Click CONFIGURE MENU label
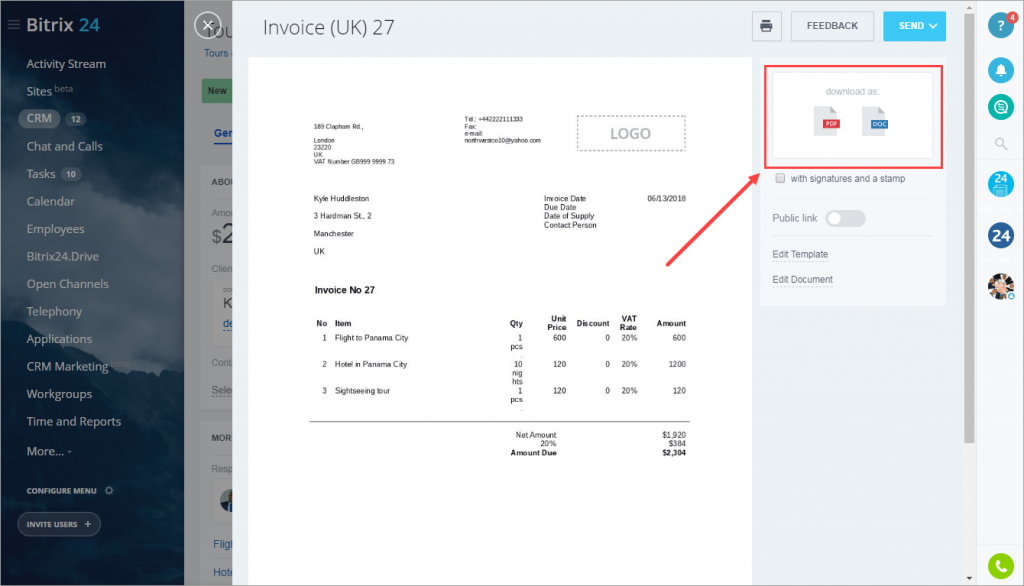Image resolution: width=1024 pixels, height=586 pixels. tap(61, 491)
